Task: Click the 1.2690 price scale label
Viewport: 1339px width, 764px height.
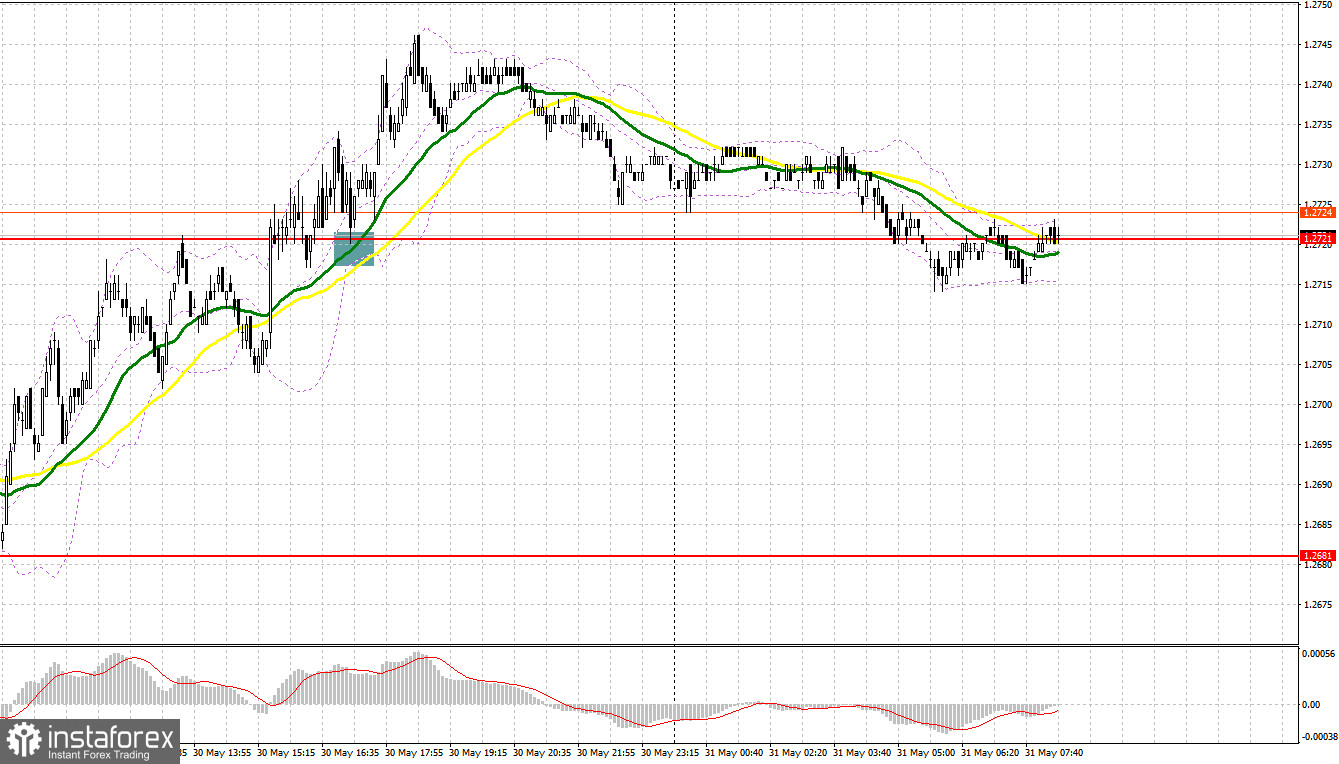Action: [1317, 484]
